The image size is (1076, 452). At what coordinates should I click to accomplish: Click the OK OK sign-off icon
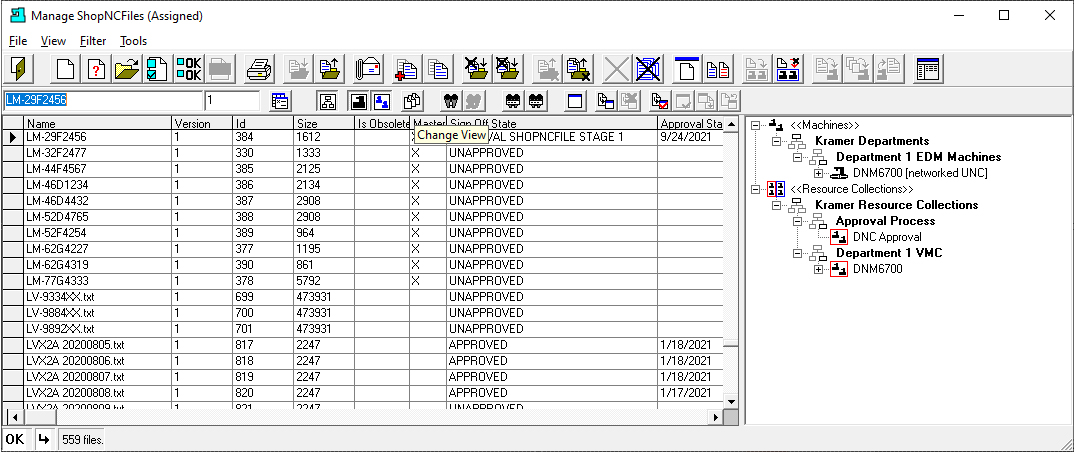[x=188, y=69]
